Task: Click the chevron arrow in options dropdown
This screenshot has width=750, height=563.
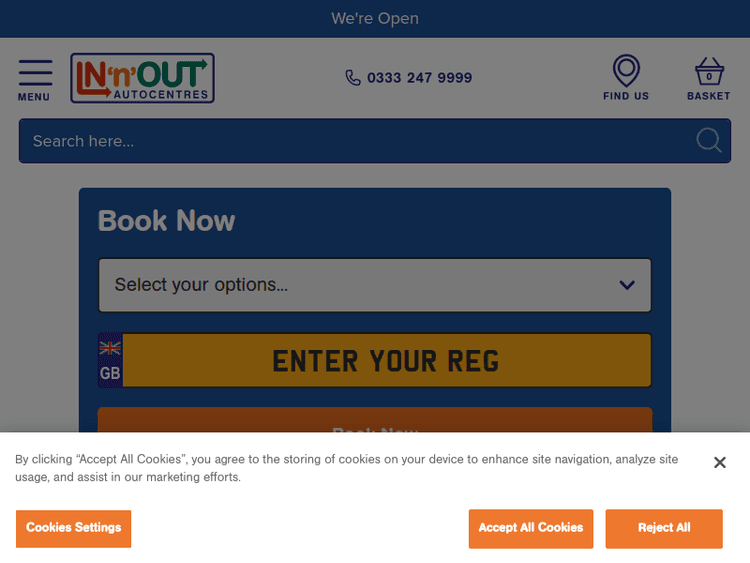Action: tap(627, 285)
